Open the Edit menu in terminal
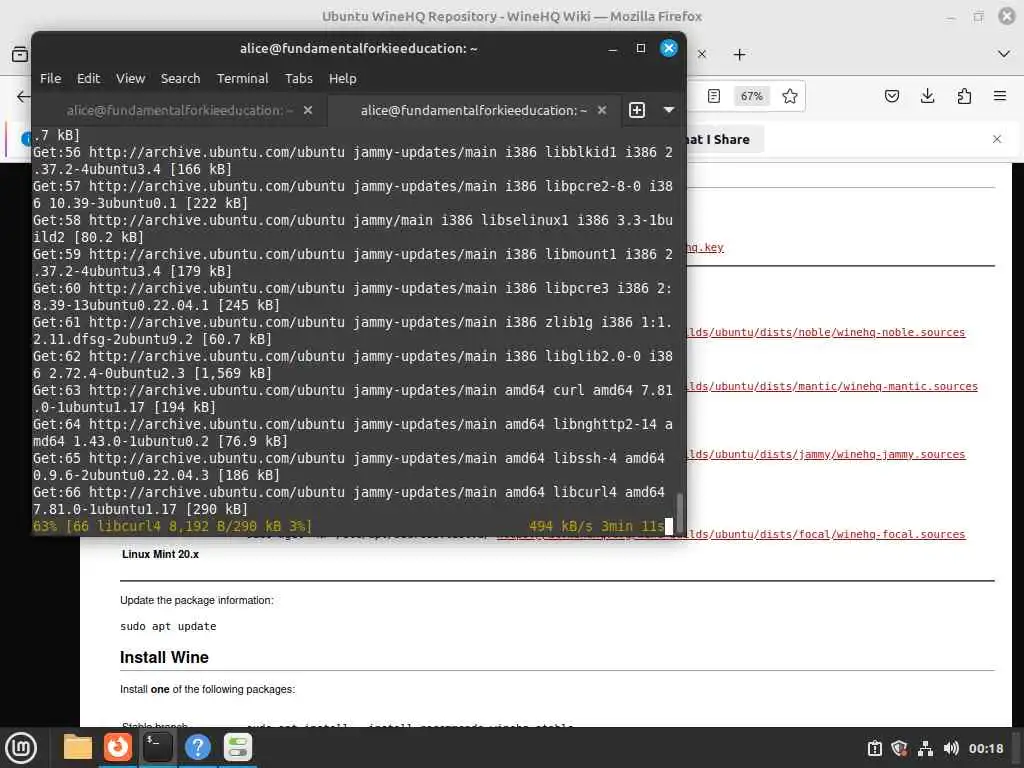 tap(88, 78)
